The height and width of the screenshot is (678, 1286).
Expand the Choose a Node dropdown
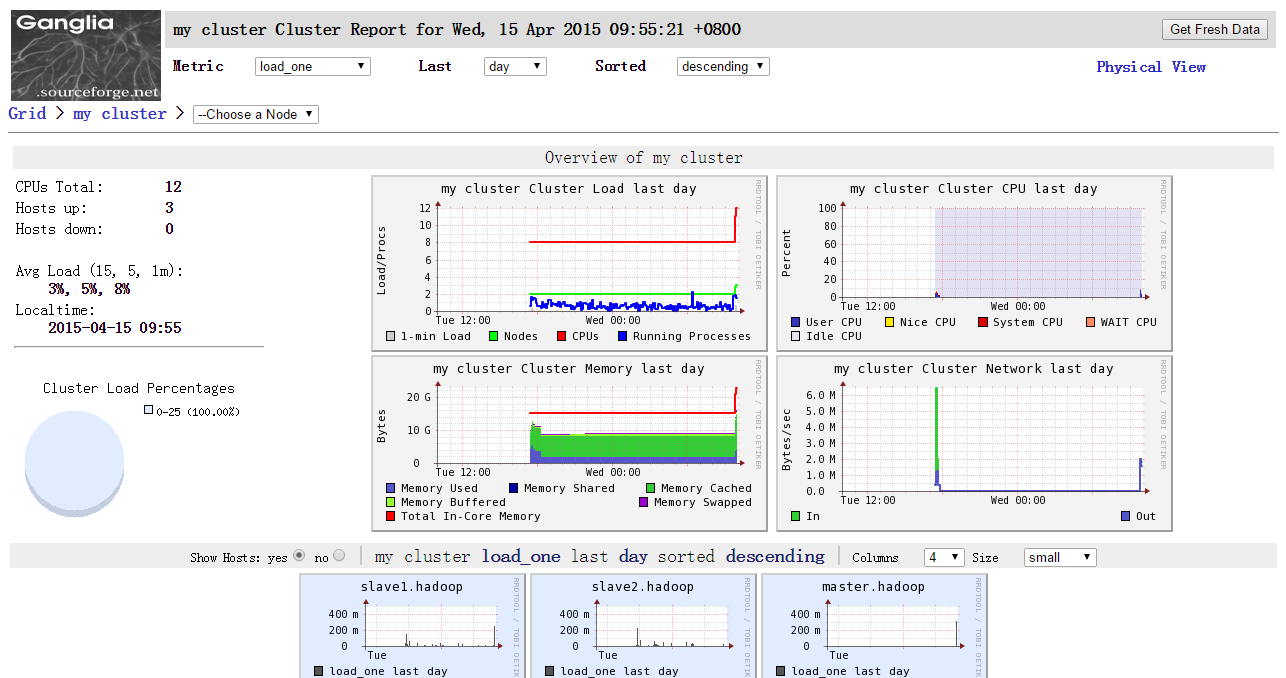[256, 114]
